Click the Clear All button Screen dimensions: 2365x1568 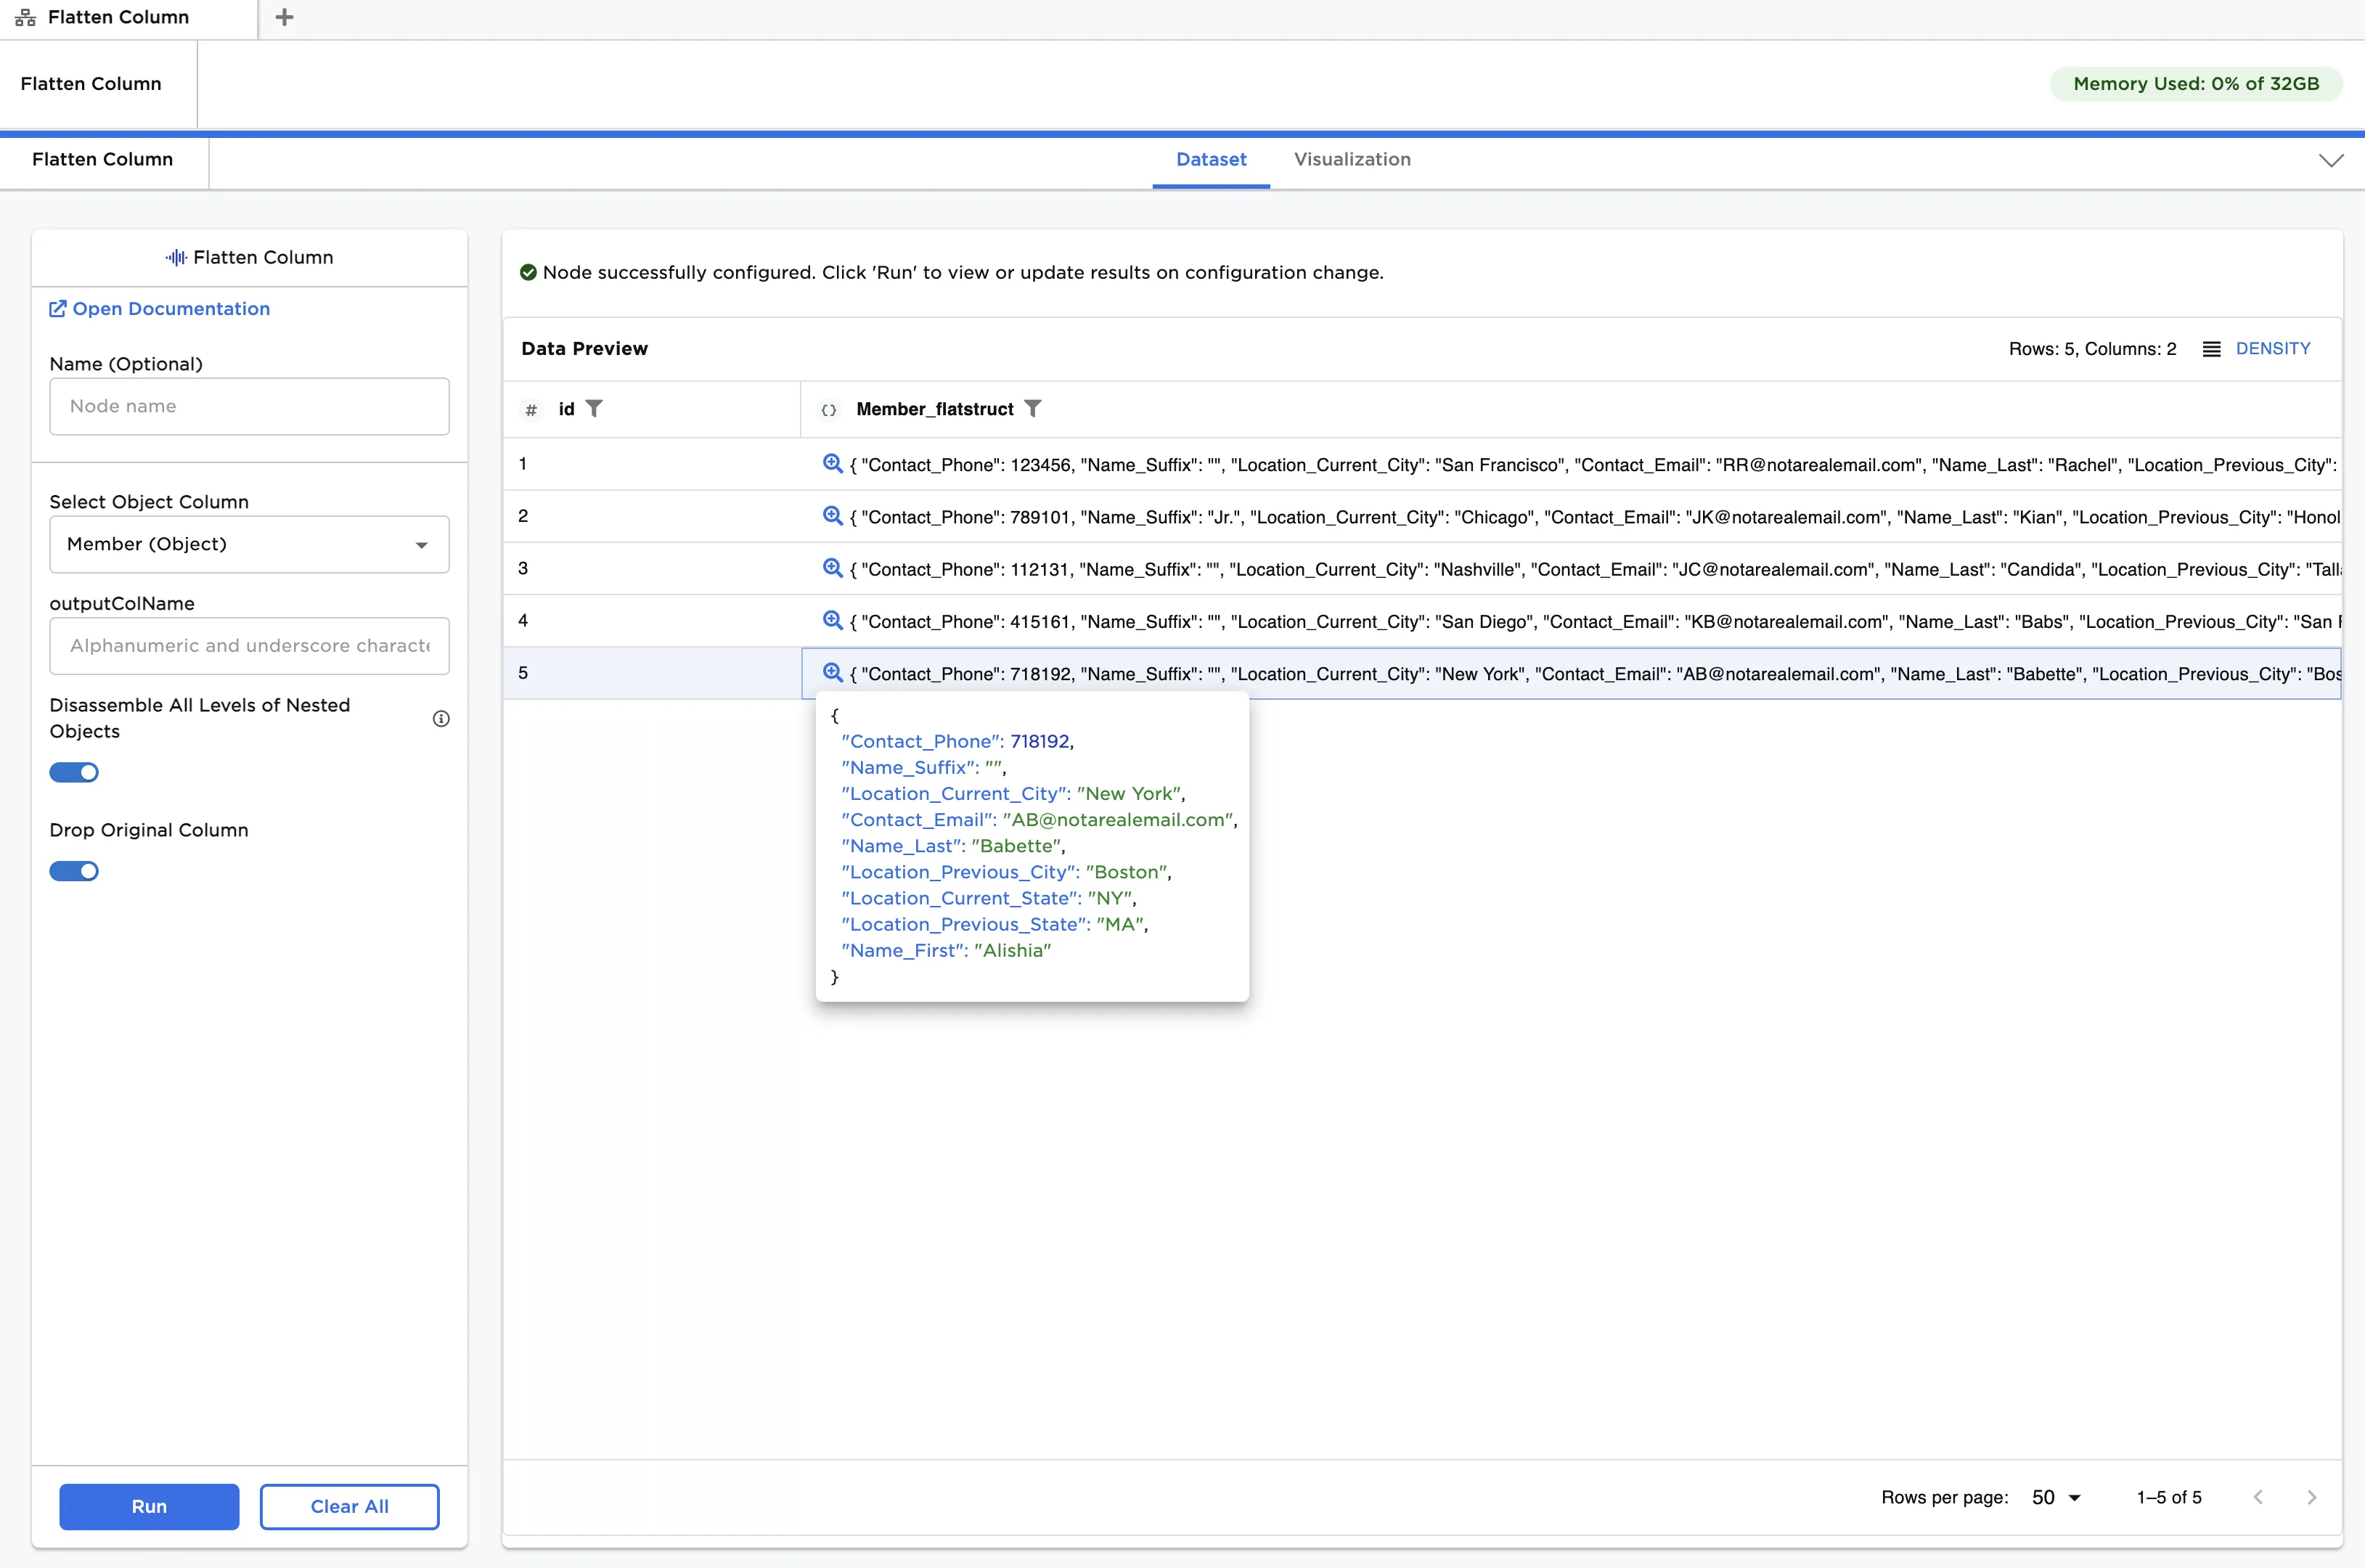point(349,1506)
